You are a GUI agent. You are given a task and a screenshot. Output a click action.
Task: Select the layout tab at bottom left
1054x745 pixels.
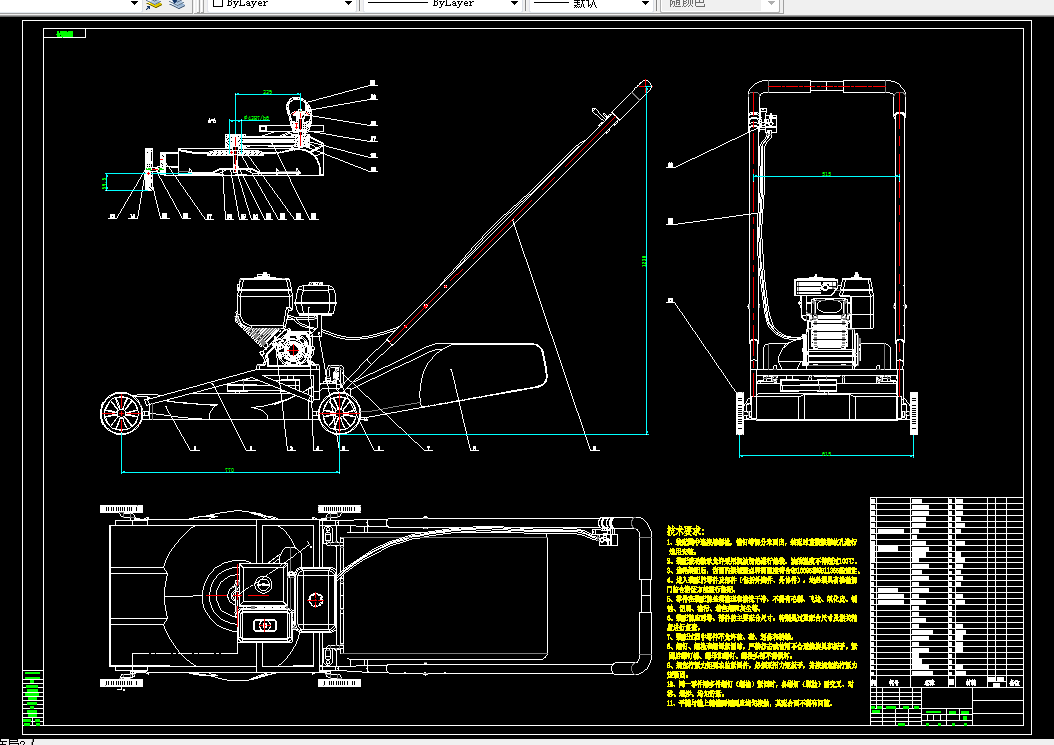click(13, 742)
